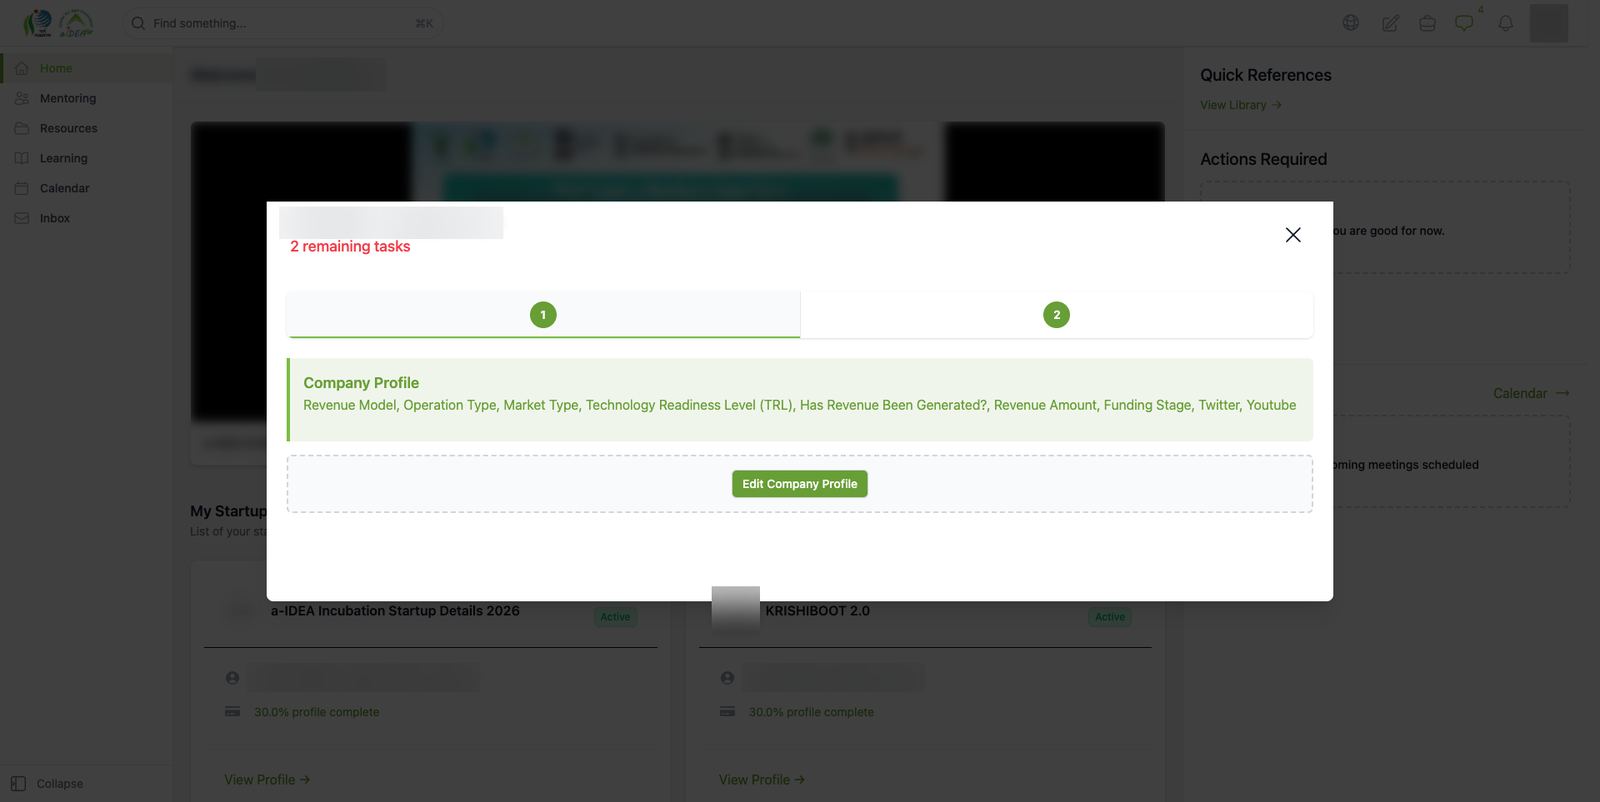Open the Calendar link in right panel
Viewport: 1600px width, 802px height.
(1531, 393)
